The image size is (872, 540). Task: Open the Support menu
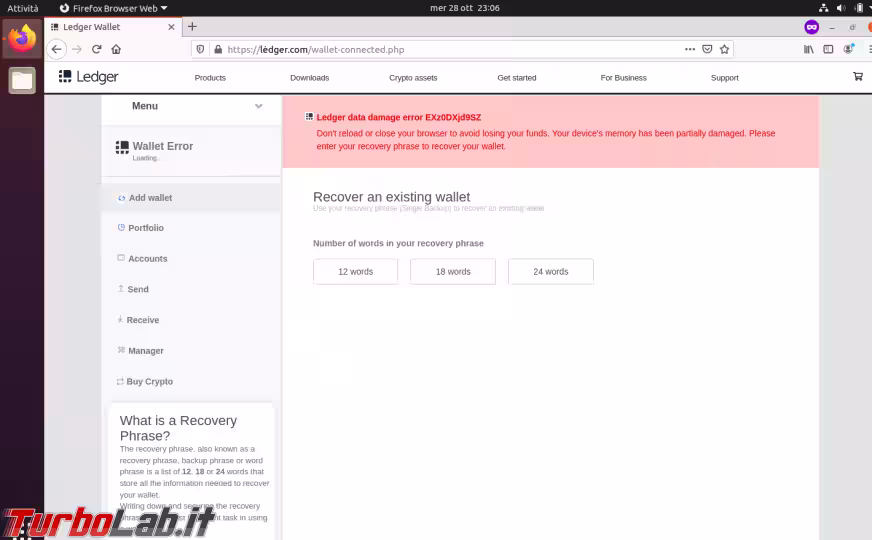725,78
